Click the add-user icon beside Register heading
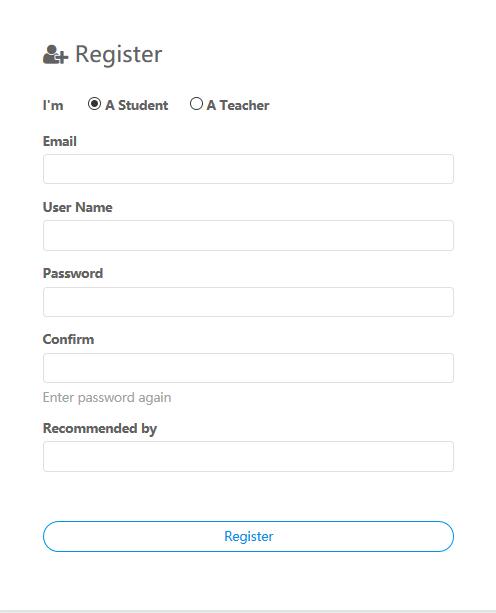Screen dimensions: 496x613 [x=56, y=54]
